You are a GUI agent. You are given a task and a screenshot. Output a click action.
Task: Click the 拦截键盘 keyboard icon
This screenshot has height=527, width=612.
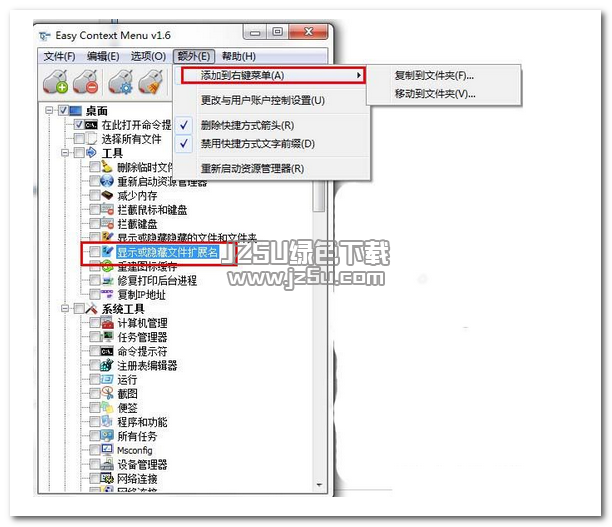(x=107, y=223)
